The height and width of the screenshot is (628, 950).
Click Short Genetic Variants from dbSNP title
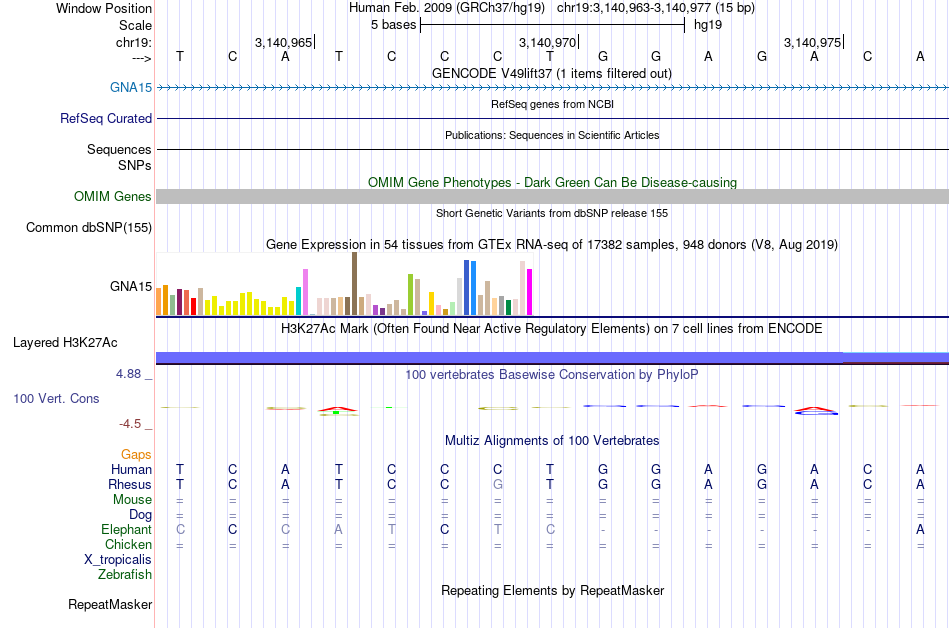pyautogui.click(x=551, y=213)
